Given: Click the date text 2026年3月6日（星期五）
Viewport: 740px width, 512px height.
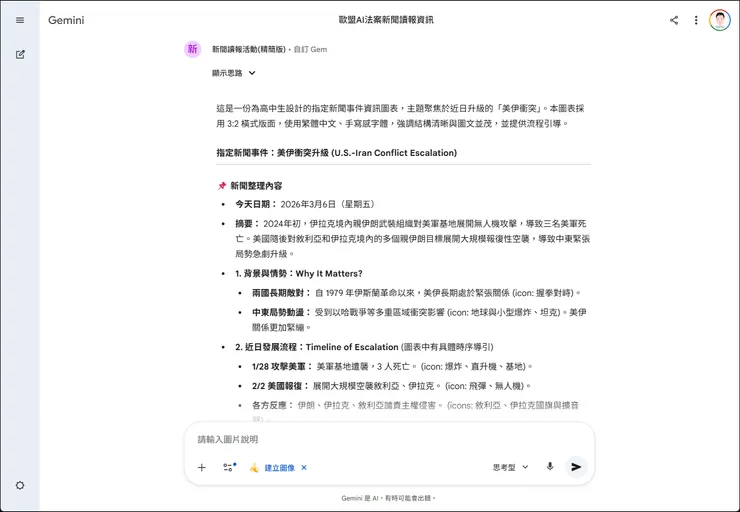Looking at the screenshot, I should pyautogui.click(x=329, y=204).
